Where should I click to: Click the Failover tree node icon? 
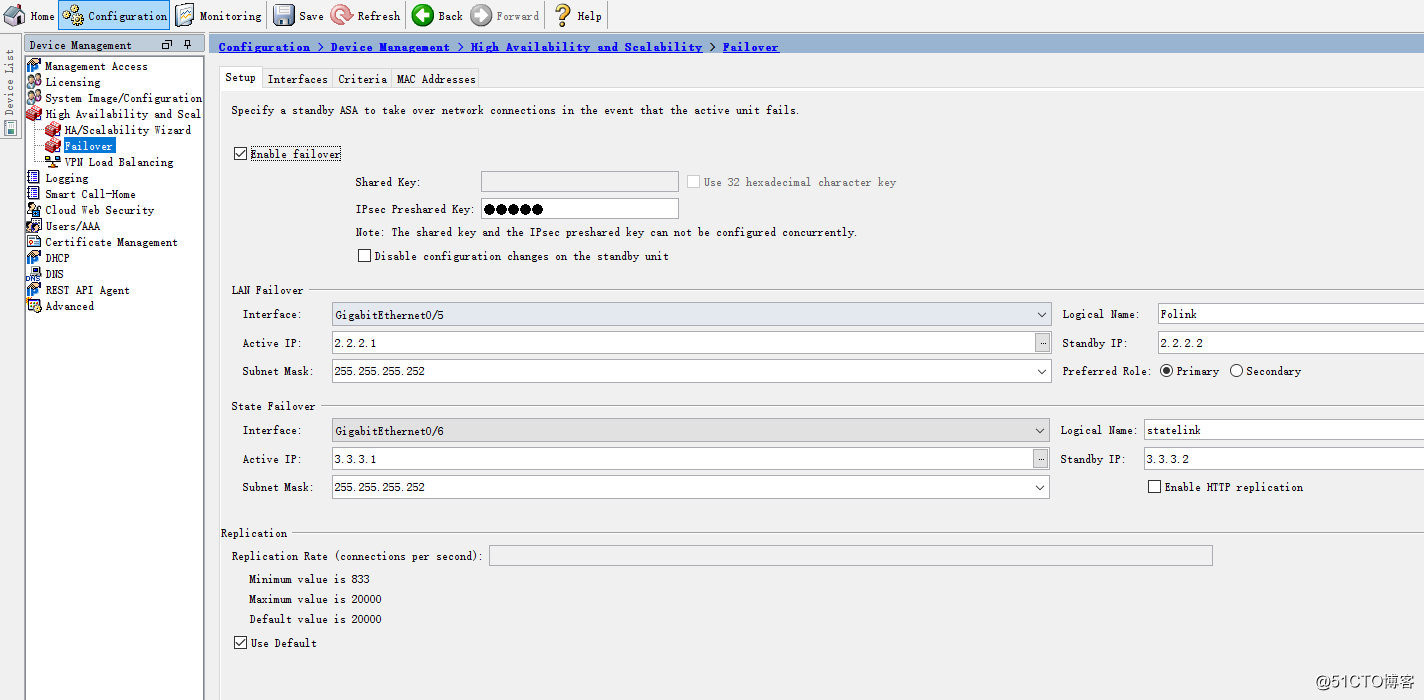(x=53, y=146)
